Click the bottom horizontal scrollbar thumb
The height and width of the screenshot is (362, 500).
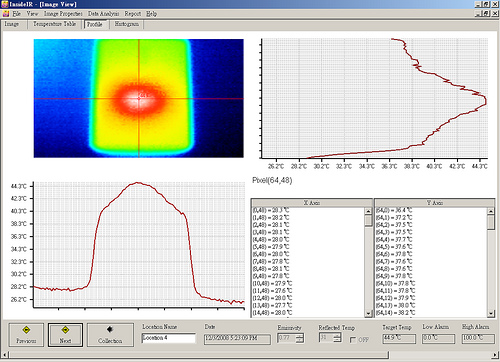click(x=198, y=354)
